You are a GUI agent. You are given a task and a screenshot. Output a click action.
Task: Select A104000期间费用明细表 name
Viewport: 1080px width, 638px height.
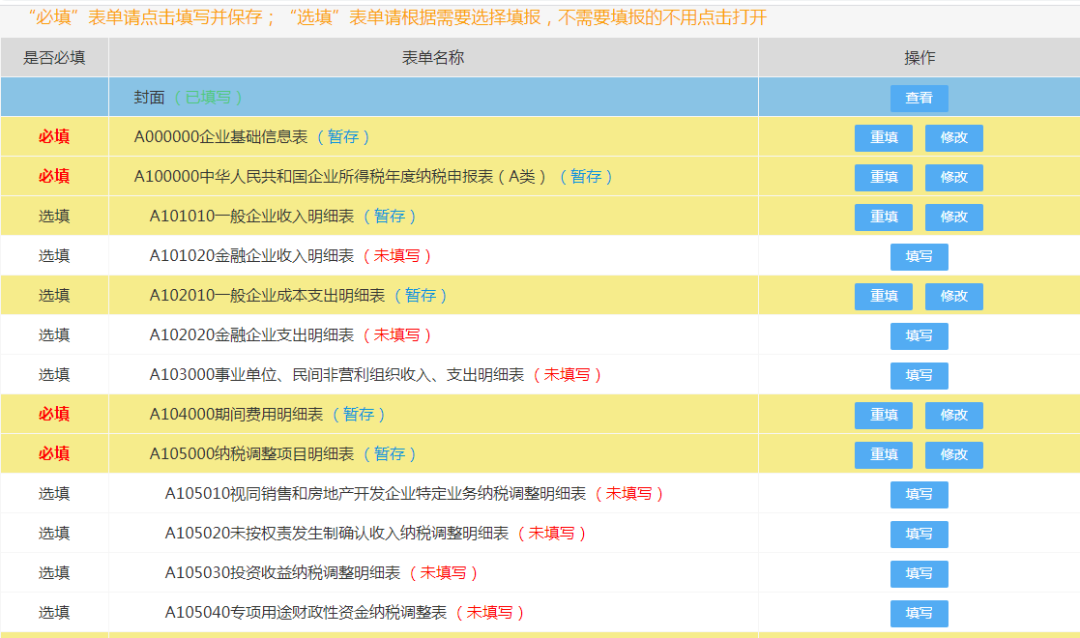click(x=236, y=414)
